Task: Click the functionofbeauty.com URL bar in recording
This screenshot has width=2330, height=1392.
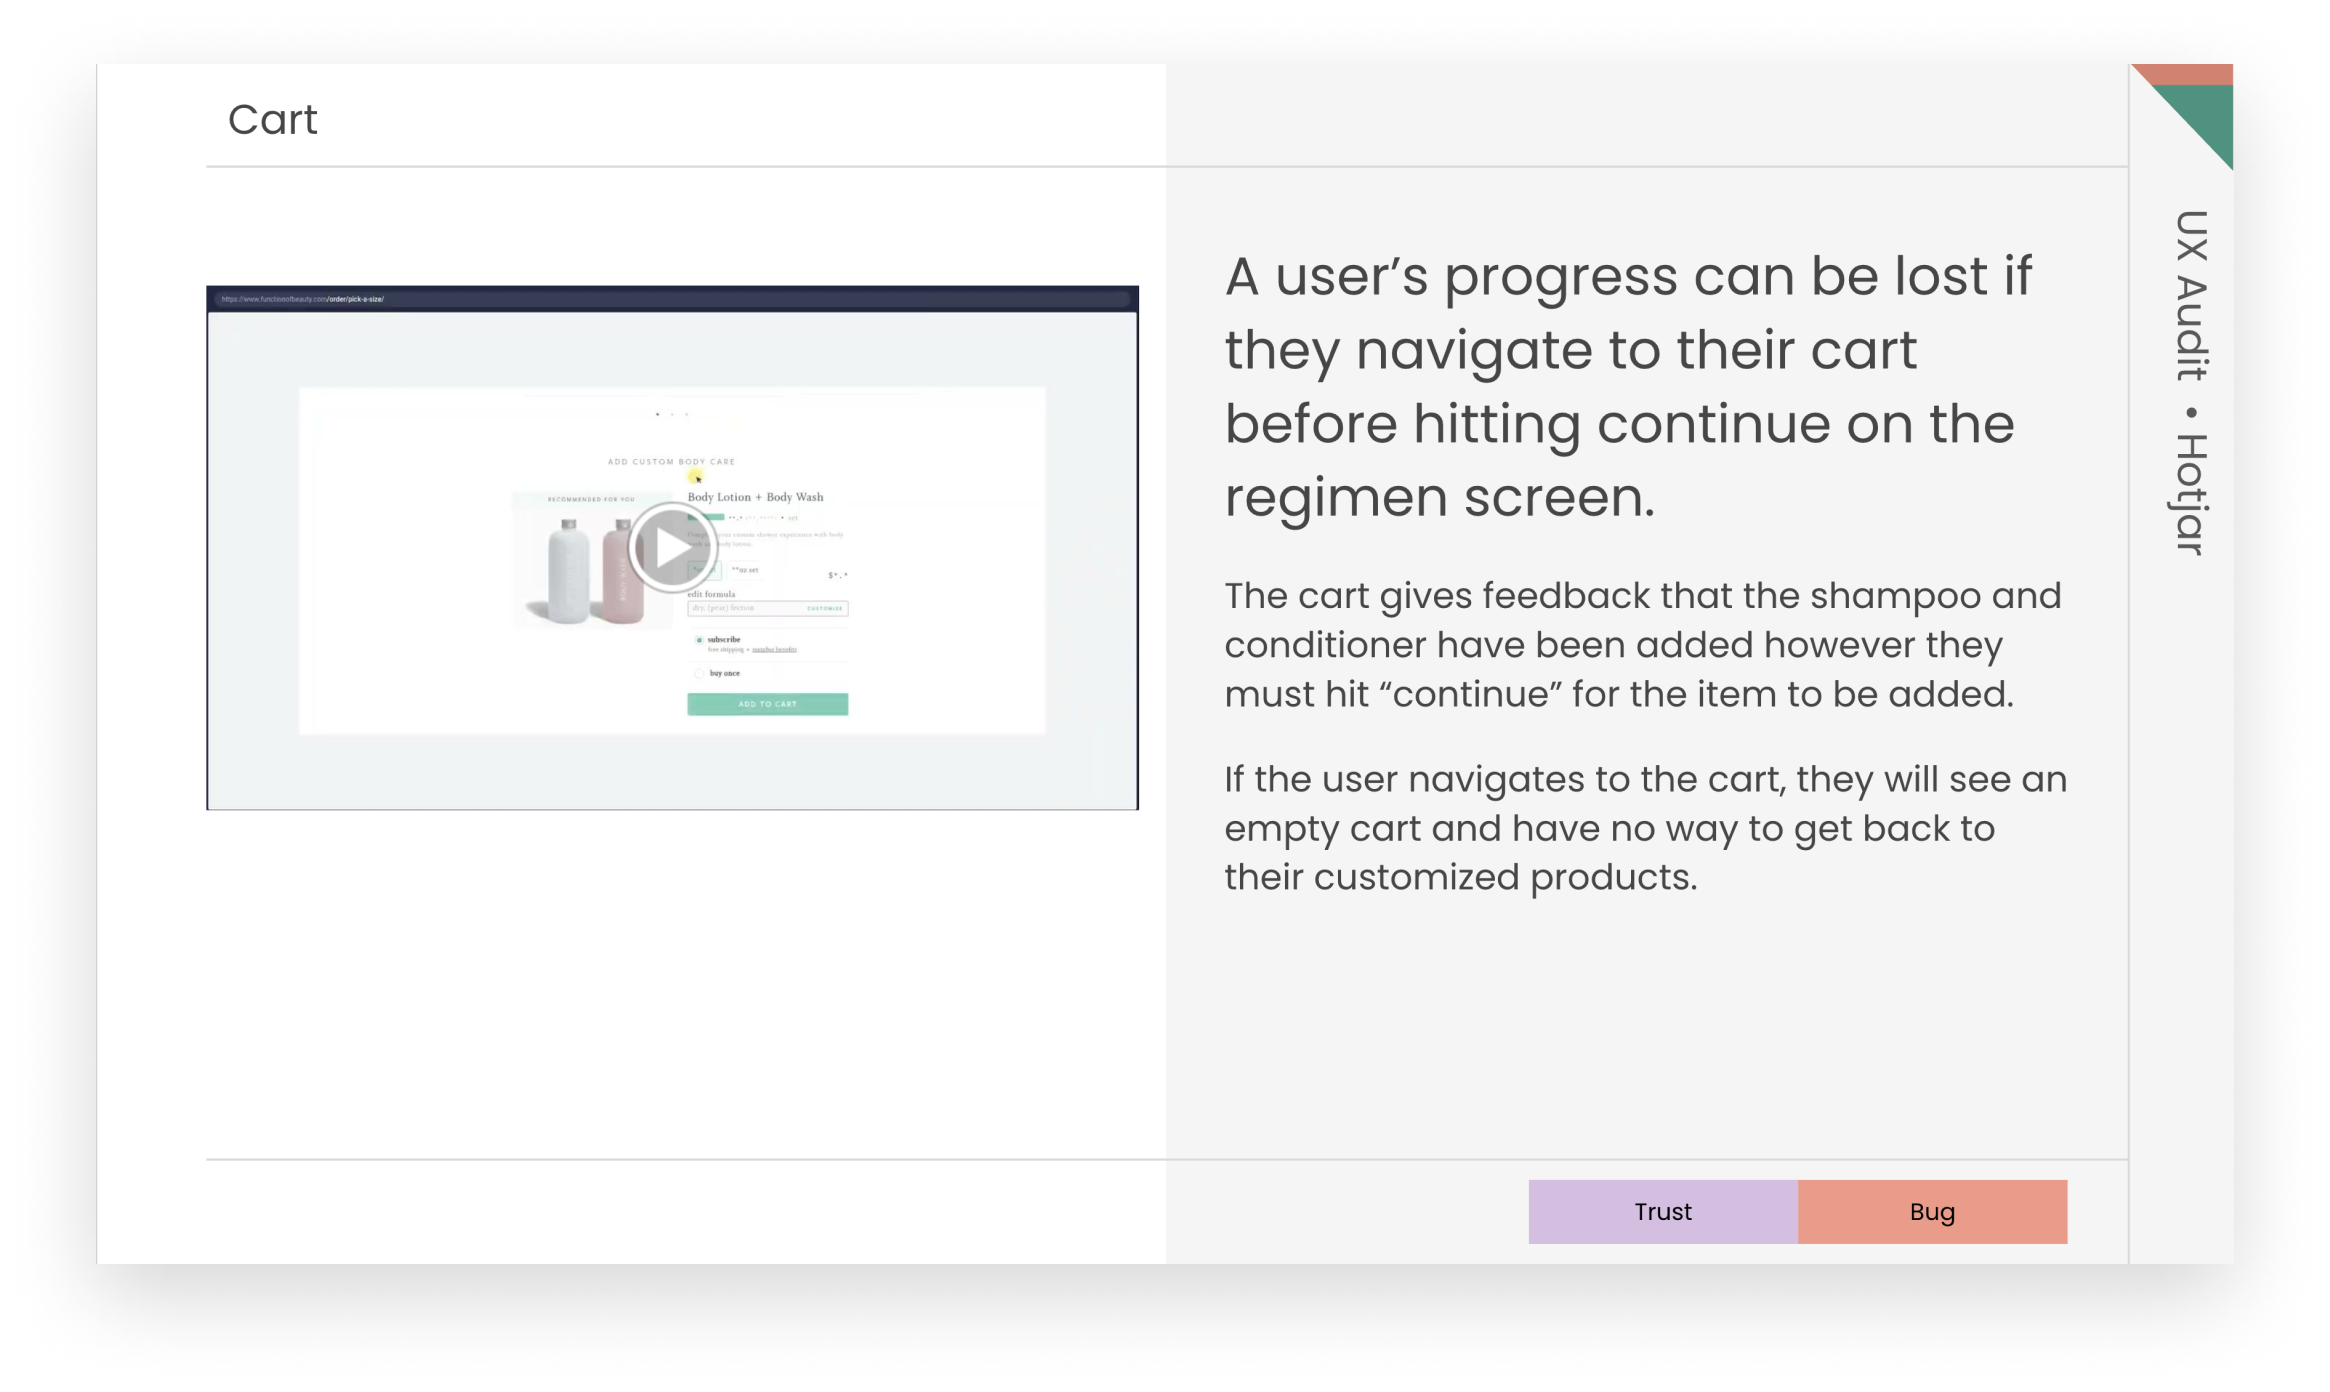Action: (x=672, y=299)
